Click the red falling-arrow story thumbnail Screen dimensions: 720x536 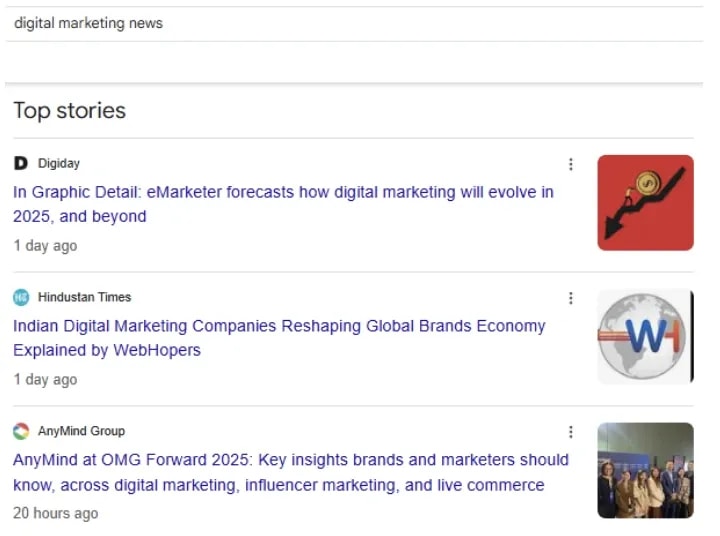tap(645, 202)
